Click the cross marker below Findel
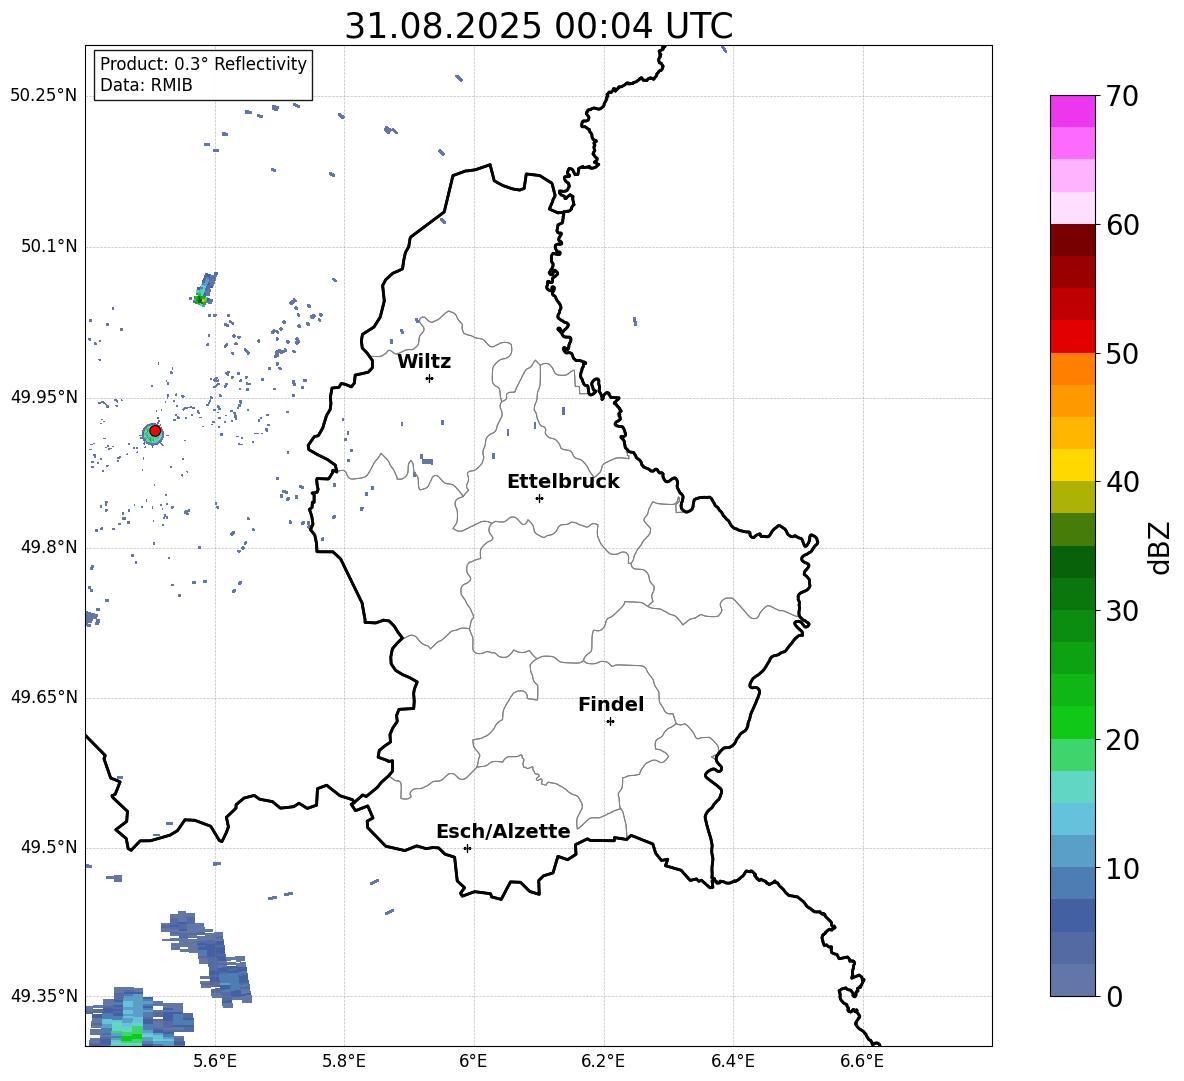Viewport: 1184px width, 1081px height. click(611, 722)
